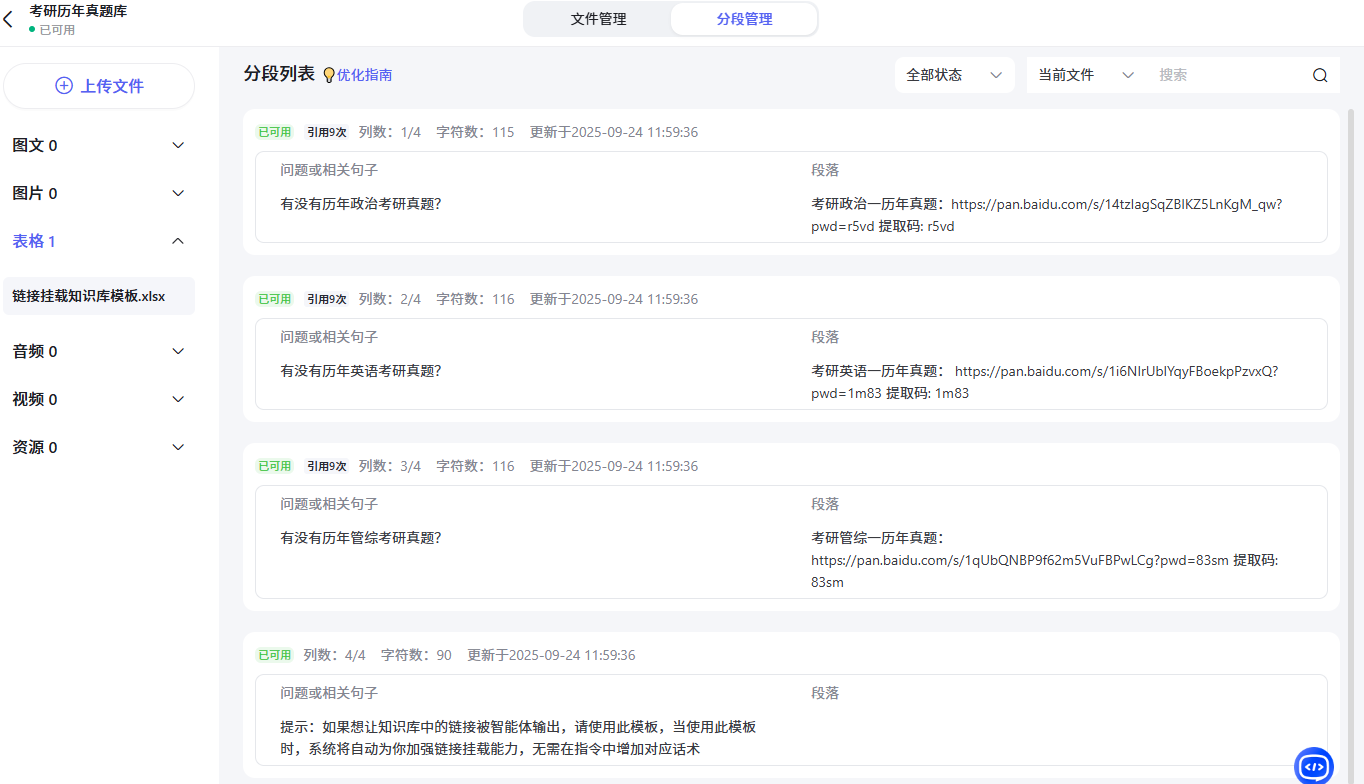This screenshot has width=1364, height=784.
Task: Switch to the 分段管理 tab
Action: point(743,18)
